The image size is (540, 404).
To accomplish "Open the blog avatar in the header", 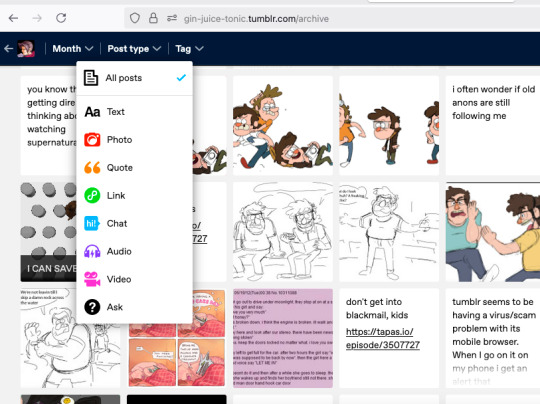I will [x=26, y=49].
